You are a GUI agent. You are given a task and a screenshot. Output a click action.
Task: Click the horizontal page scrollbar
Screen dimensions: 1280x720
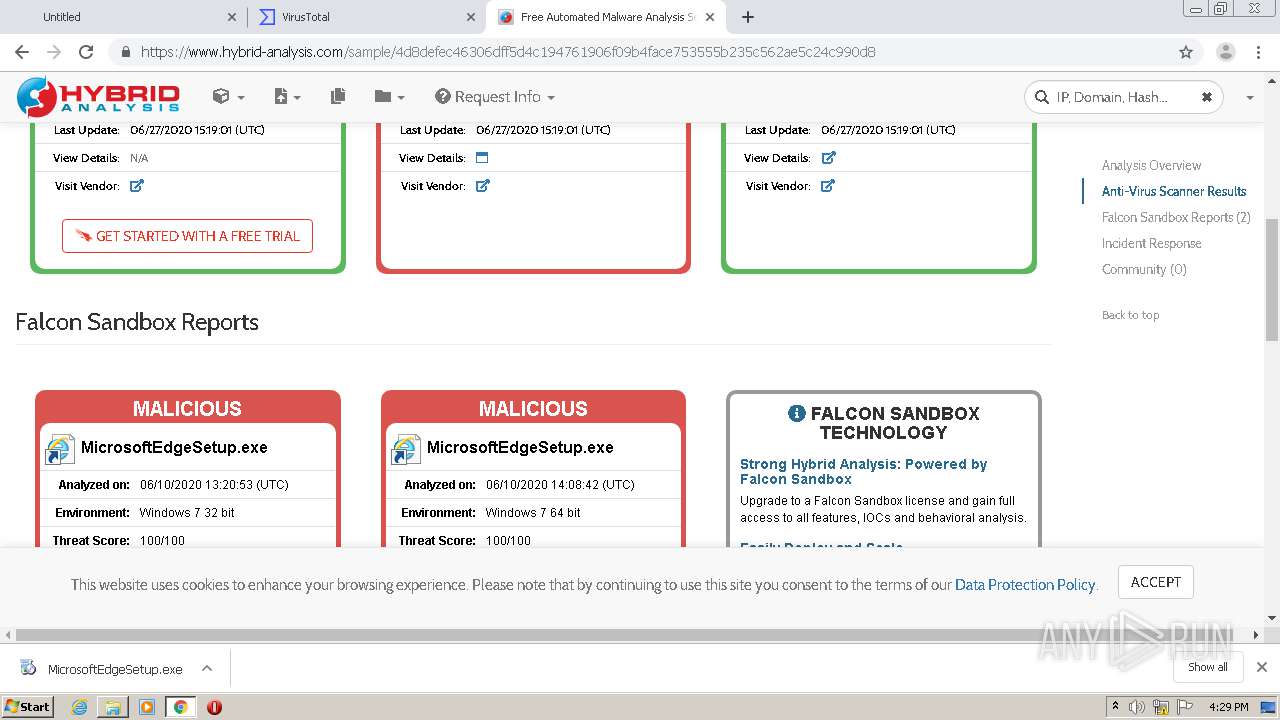pos(628,635)
